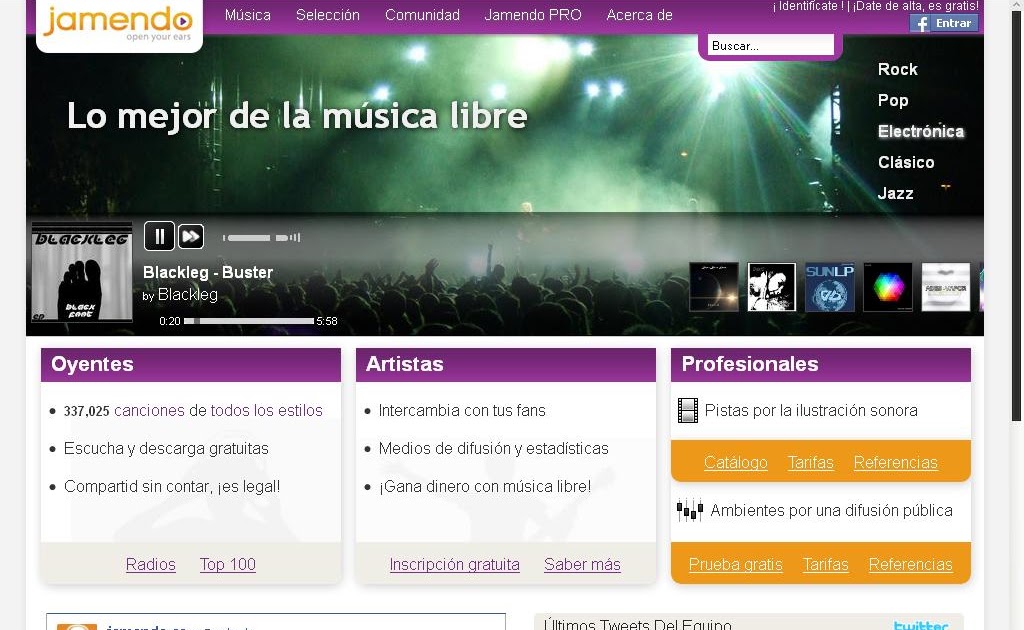This screenshot has height=630, width=1024.
Task: Select the Pop genre
Action: pyautogui.click(x=893, y=101)
